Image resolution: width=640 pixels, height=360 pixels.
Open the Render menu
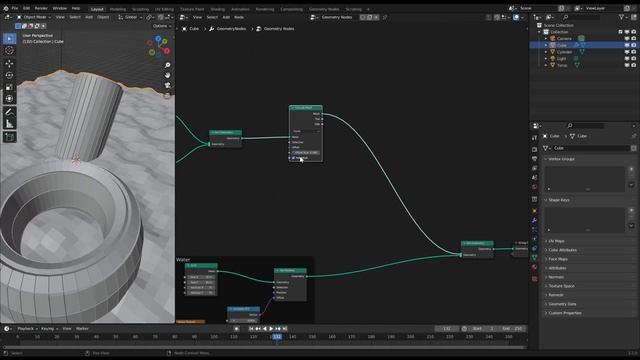point(41,8)
